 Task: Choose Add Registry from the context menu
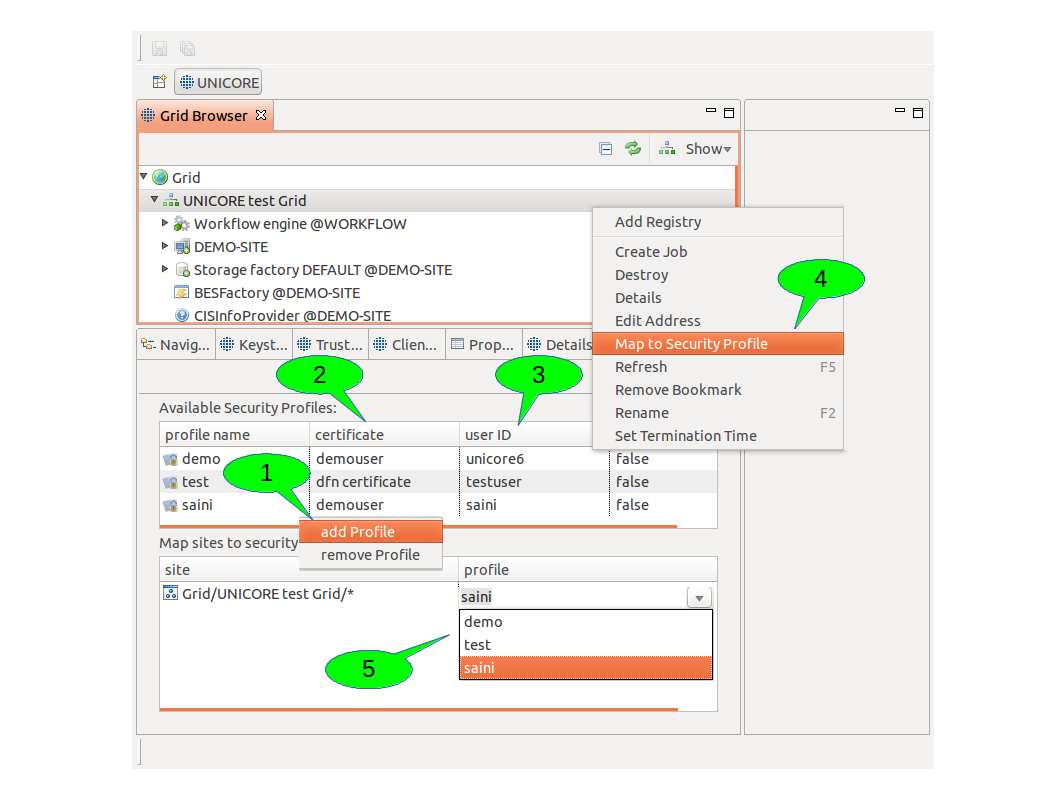718,222
